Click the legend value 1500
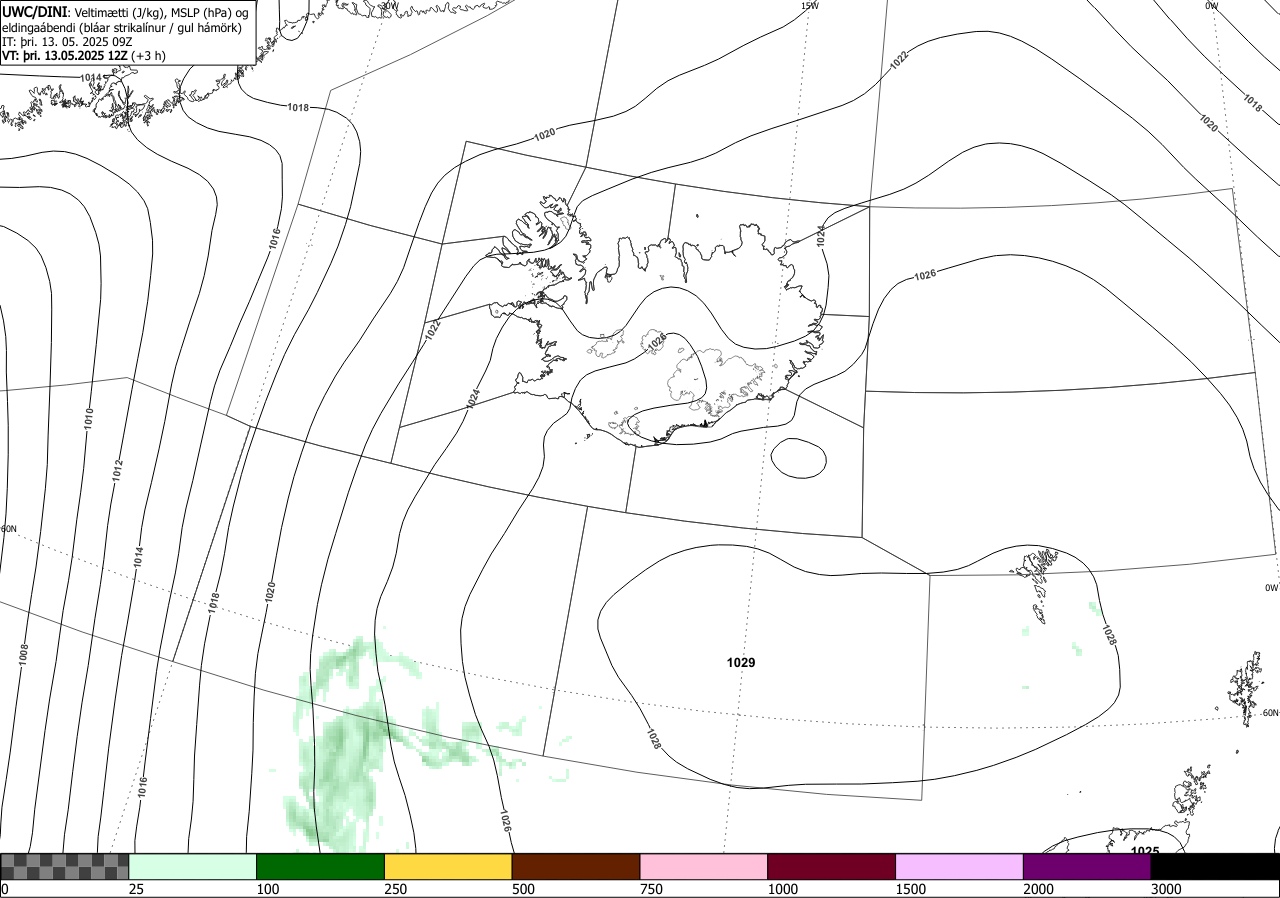Viewport: 1280px width, 898px height. [910, 889]
